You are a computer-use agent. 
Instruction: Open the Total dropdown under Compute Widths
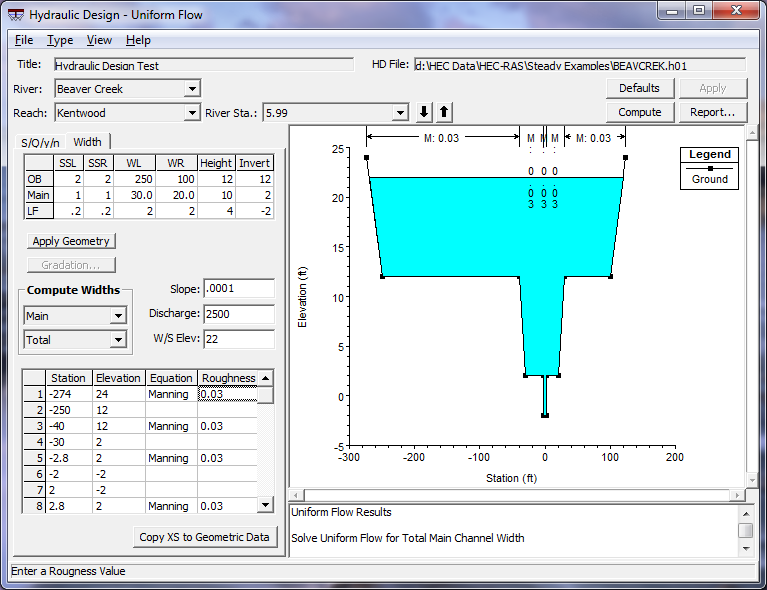coord(118,340)
